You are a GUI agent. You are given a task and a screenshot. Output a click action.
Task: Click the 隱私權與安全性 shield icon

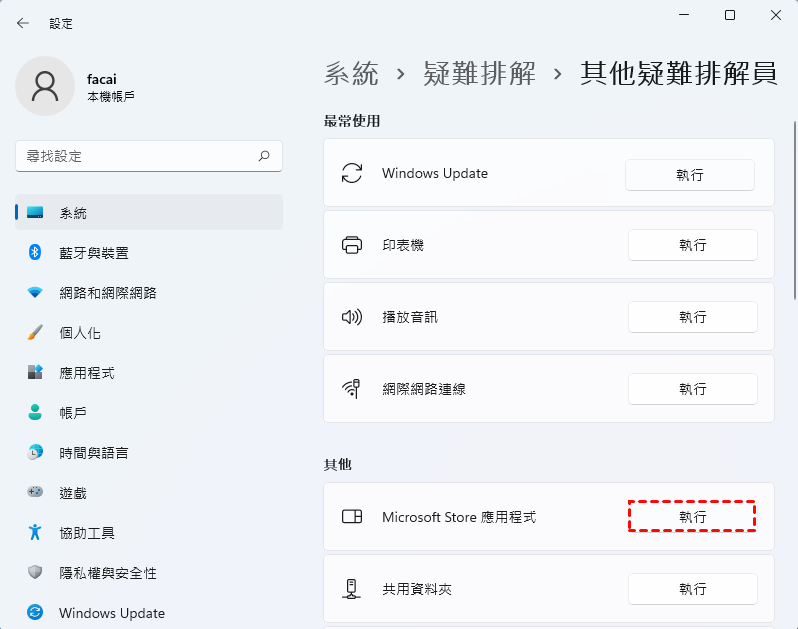[35, 572]
